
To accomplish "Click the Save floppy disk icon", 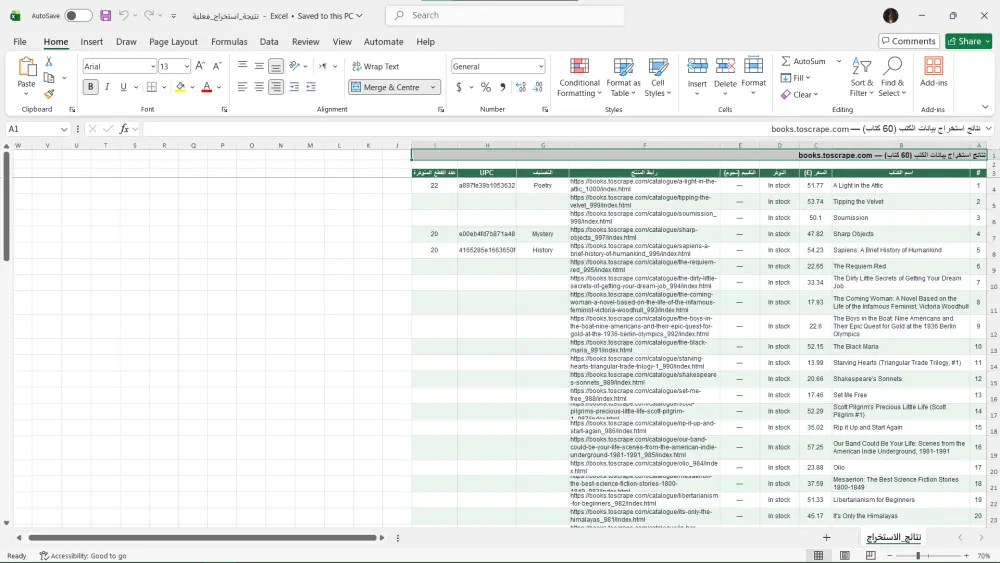I will tap(106, 15).
